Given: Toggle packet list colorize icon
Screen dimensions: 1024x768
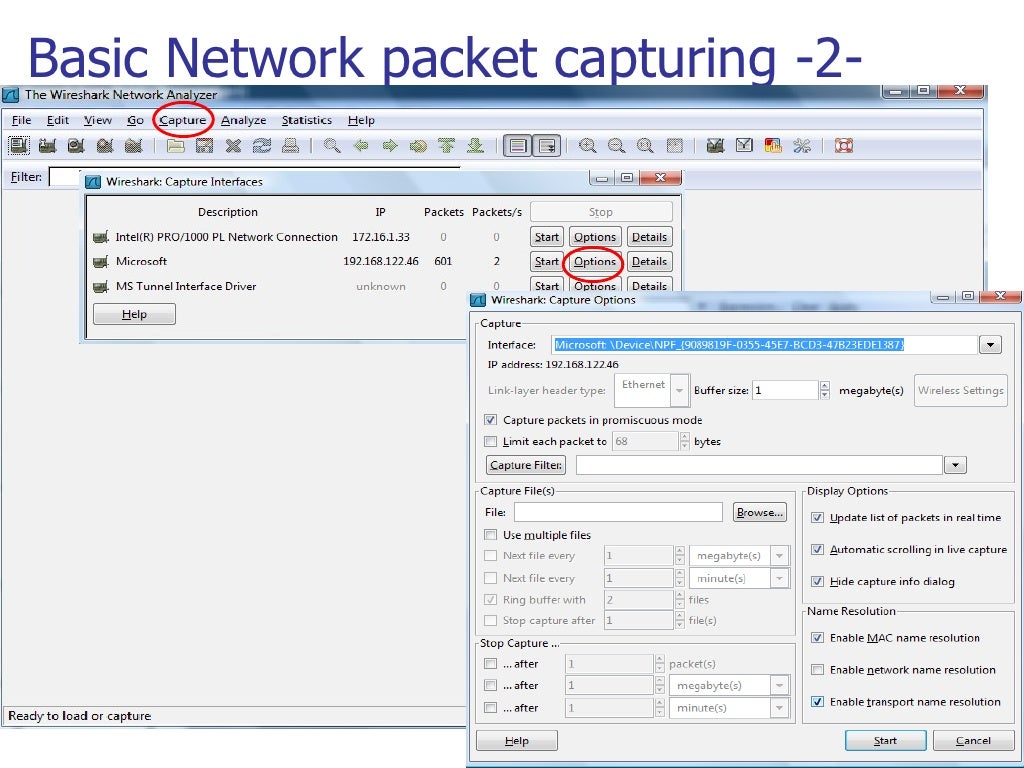Looking at the screenshot, I should tap(517, 145).
